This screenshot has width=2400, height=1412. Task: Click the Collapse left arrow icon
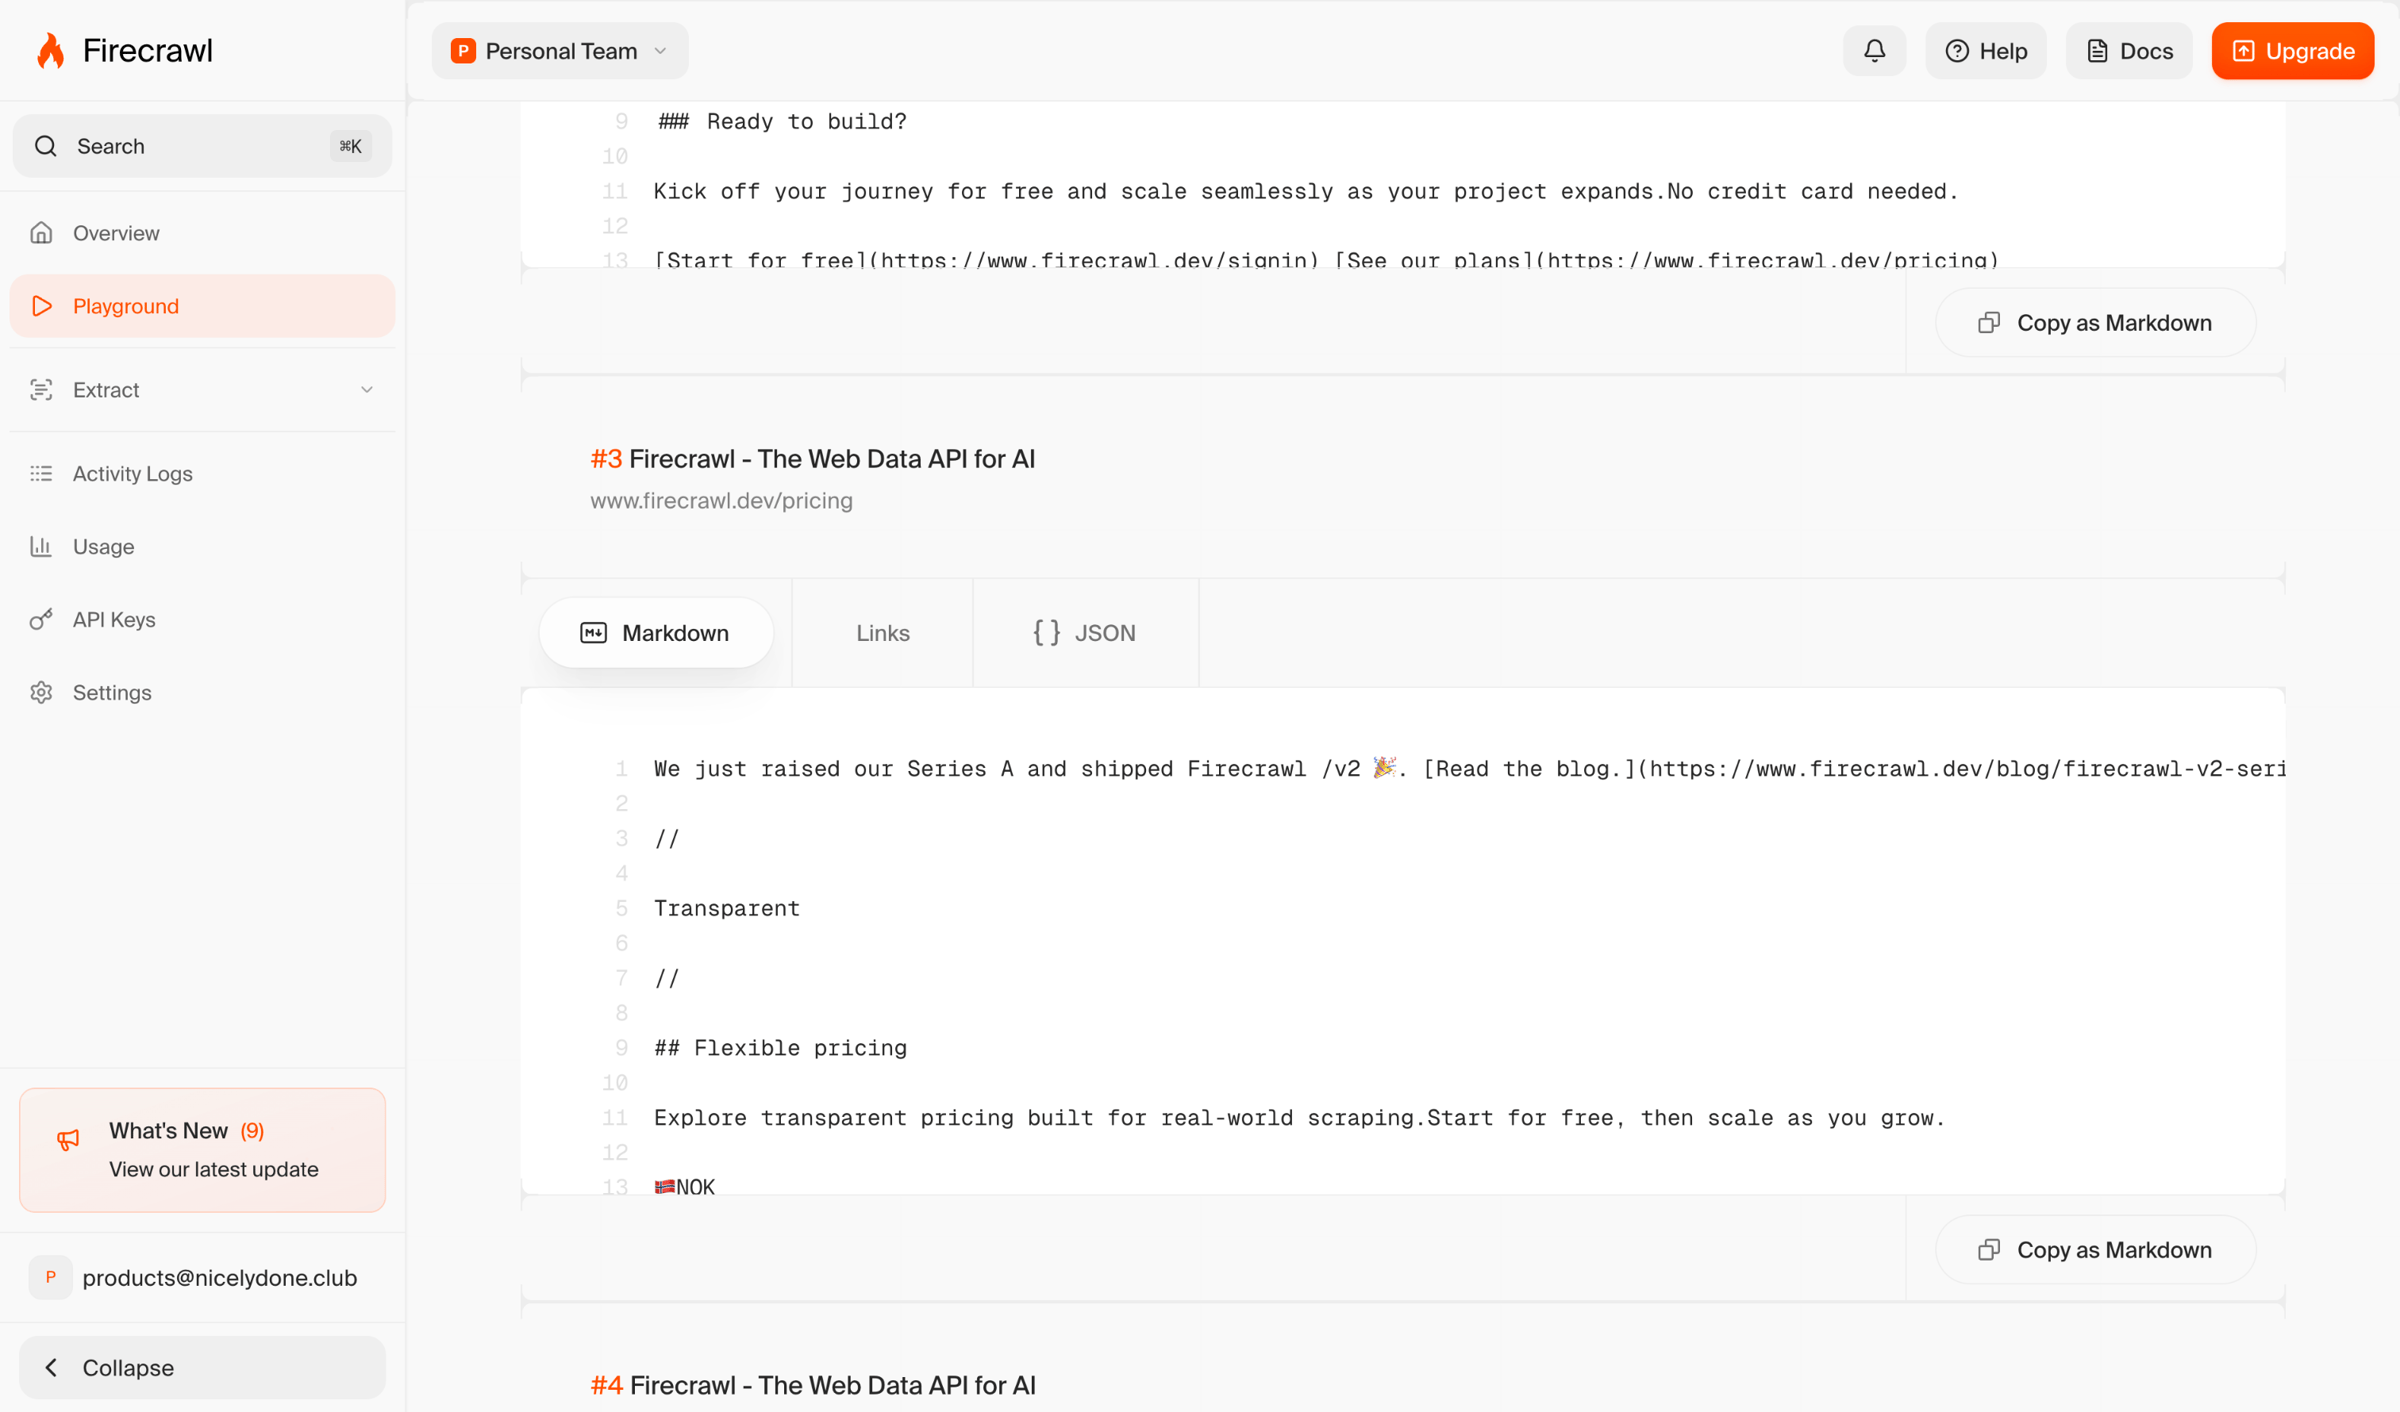[x=51, y=1367]
